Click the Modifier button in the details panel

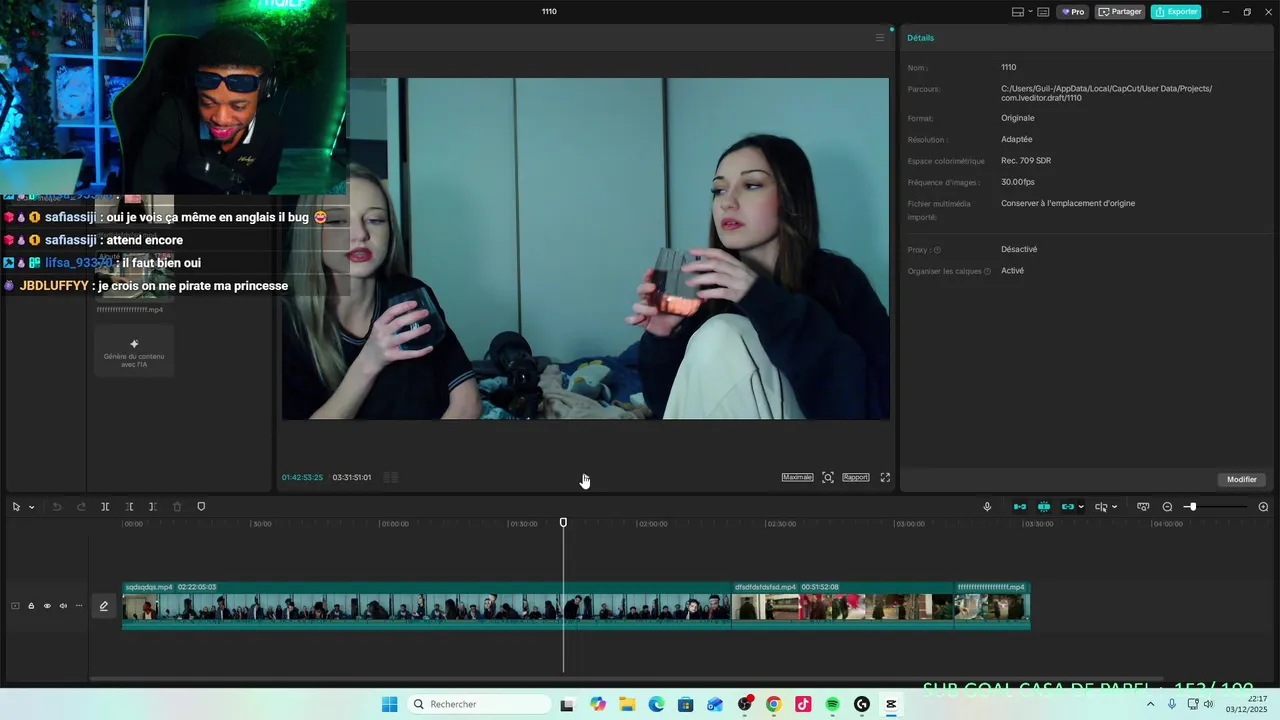click(x=1242, y=480)
